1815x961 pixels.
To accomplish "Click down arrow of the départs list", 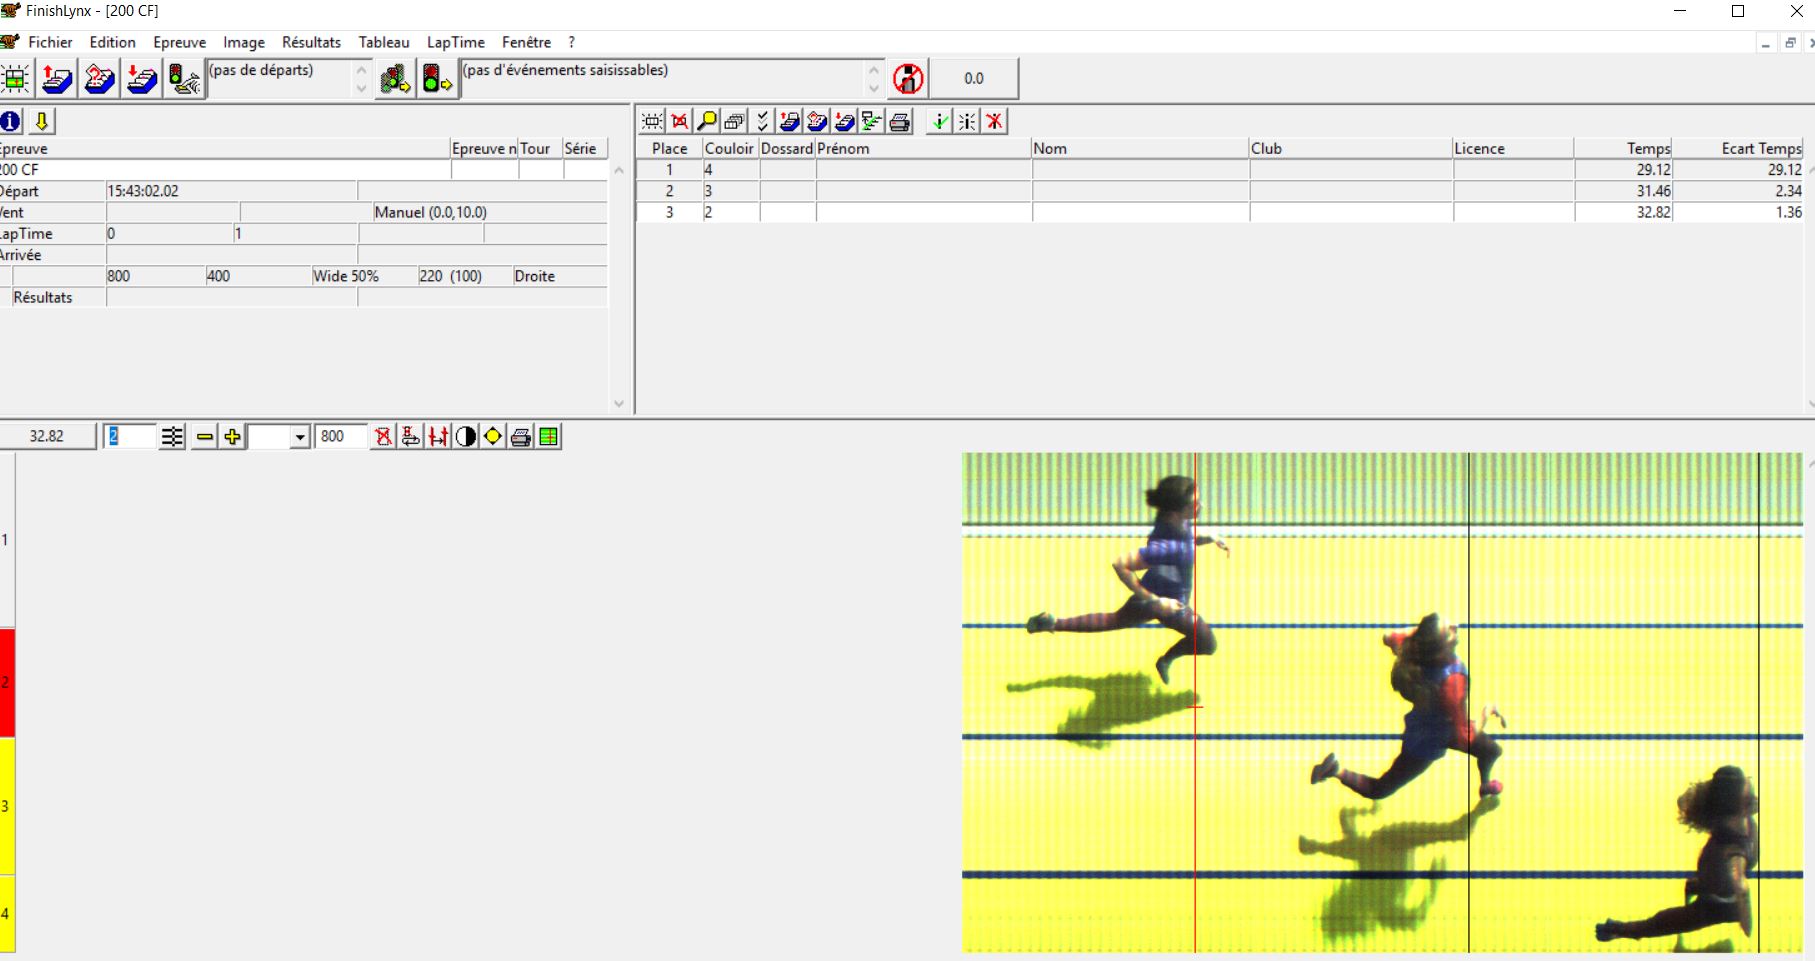I will (362, 88).
